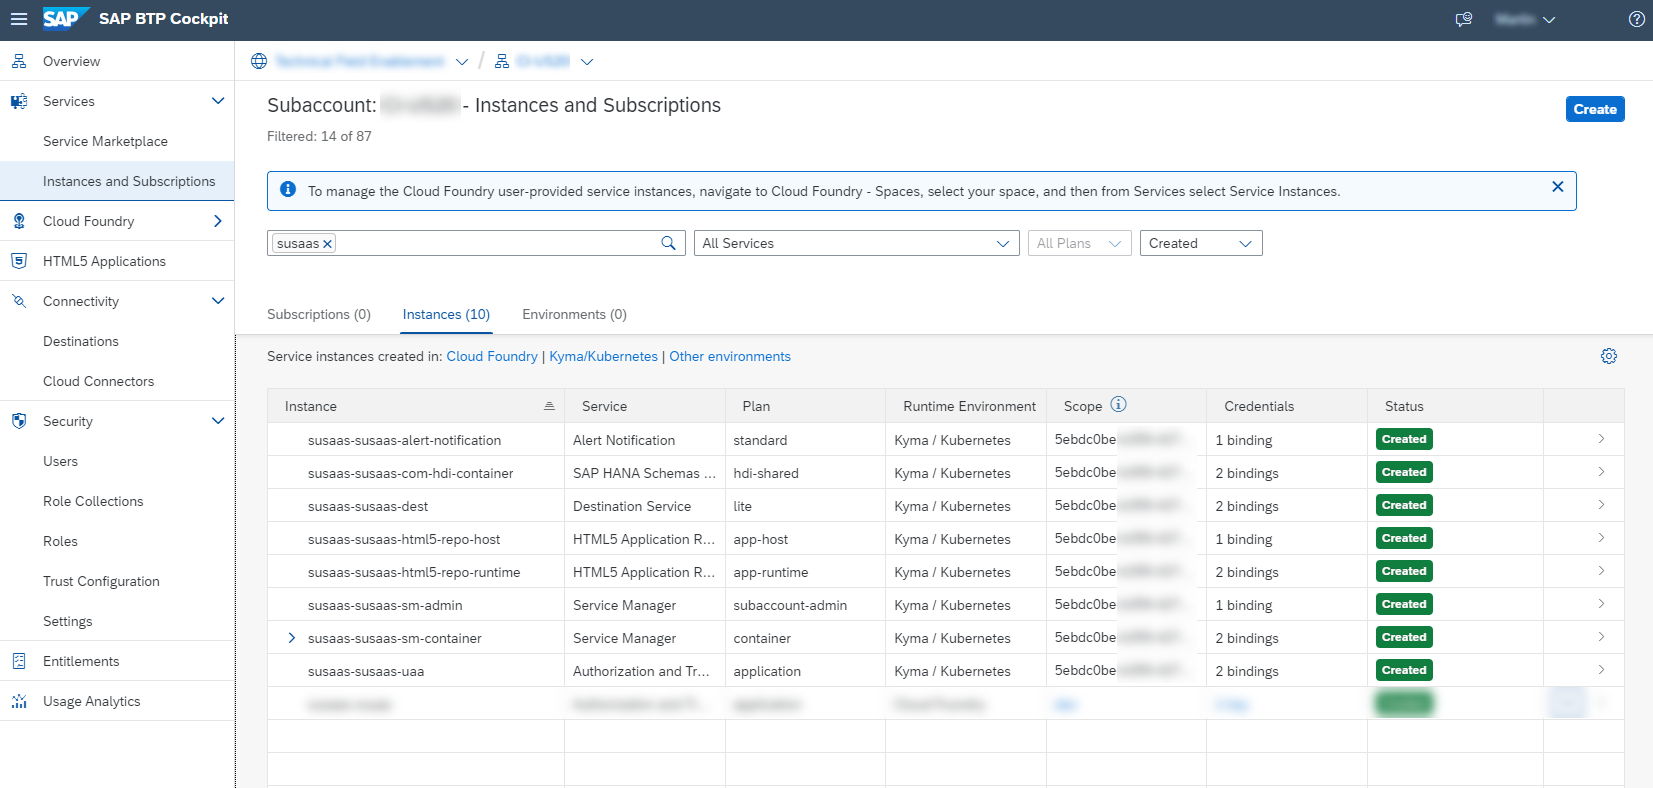Click the Connectivity sidebar icon
This screenshot has height=788, width=1653.
[x=19, y=301]
